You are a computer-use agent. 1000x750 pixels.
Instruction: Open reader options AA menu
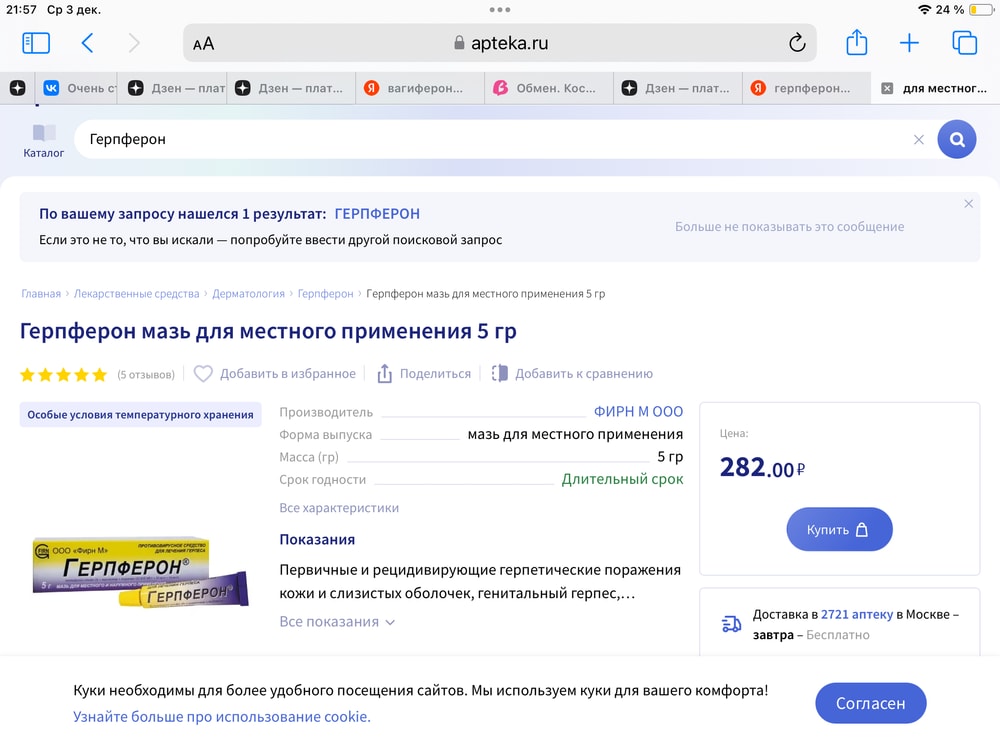click(x=204, y=44)
